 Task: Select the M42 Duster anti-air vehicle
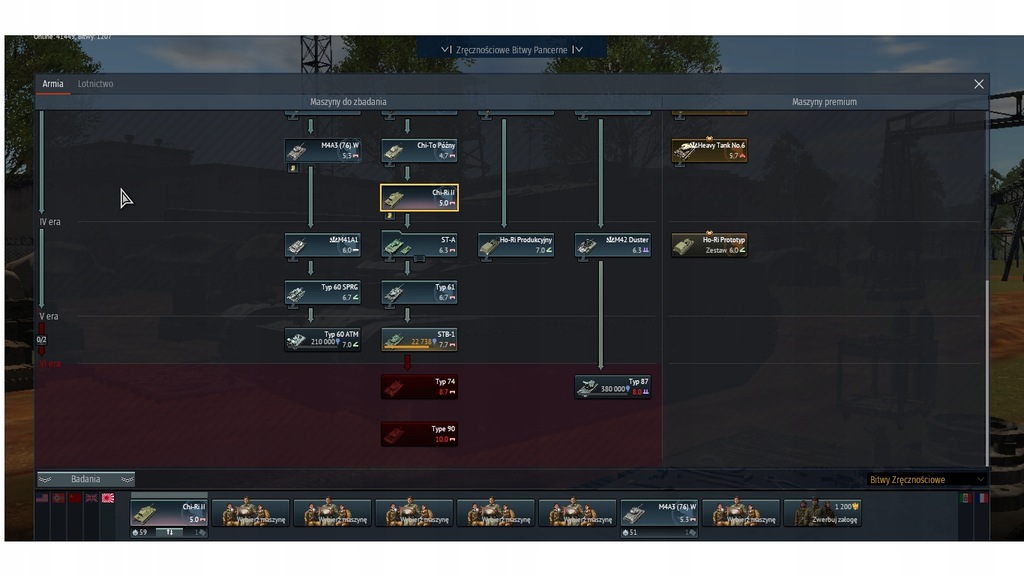click(x=613, y=245)
